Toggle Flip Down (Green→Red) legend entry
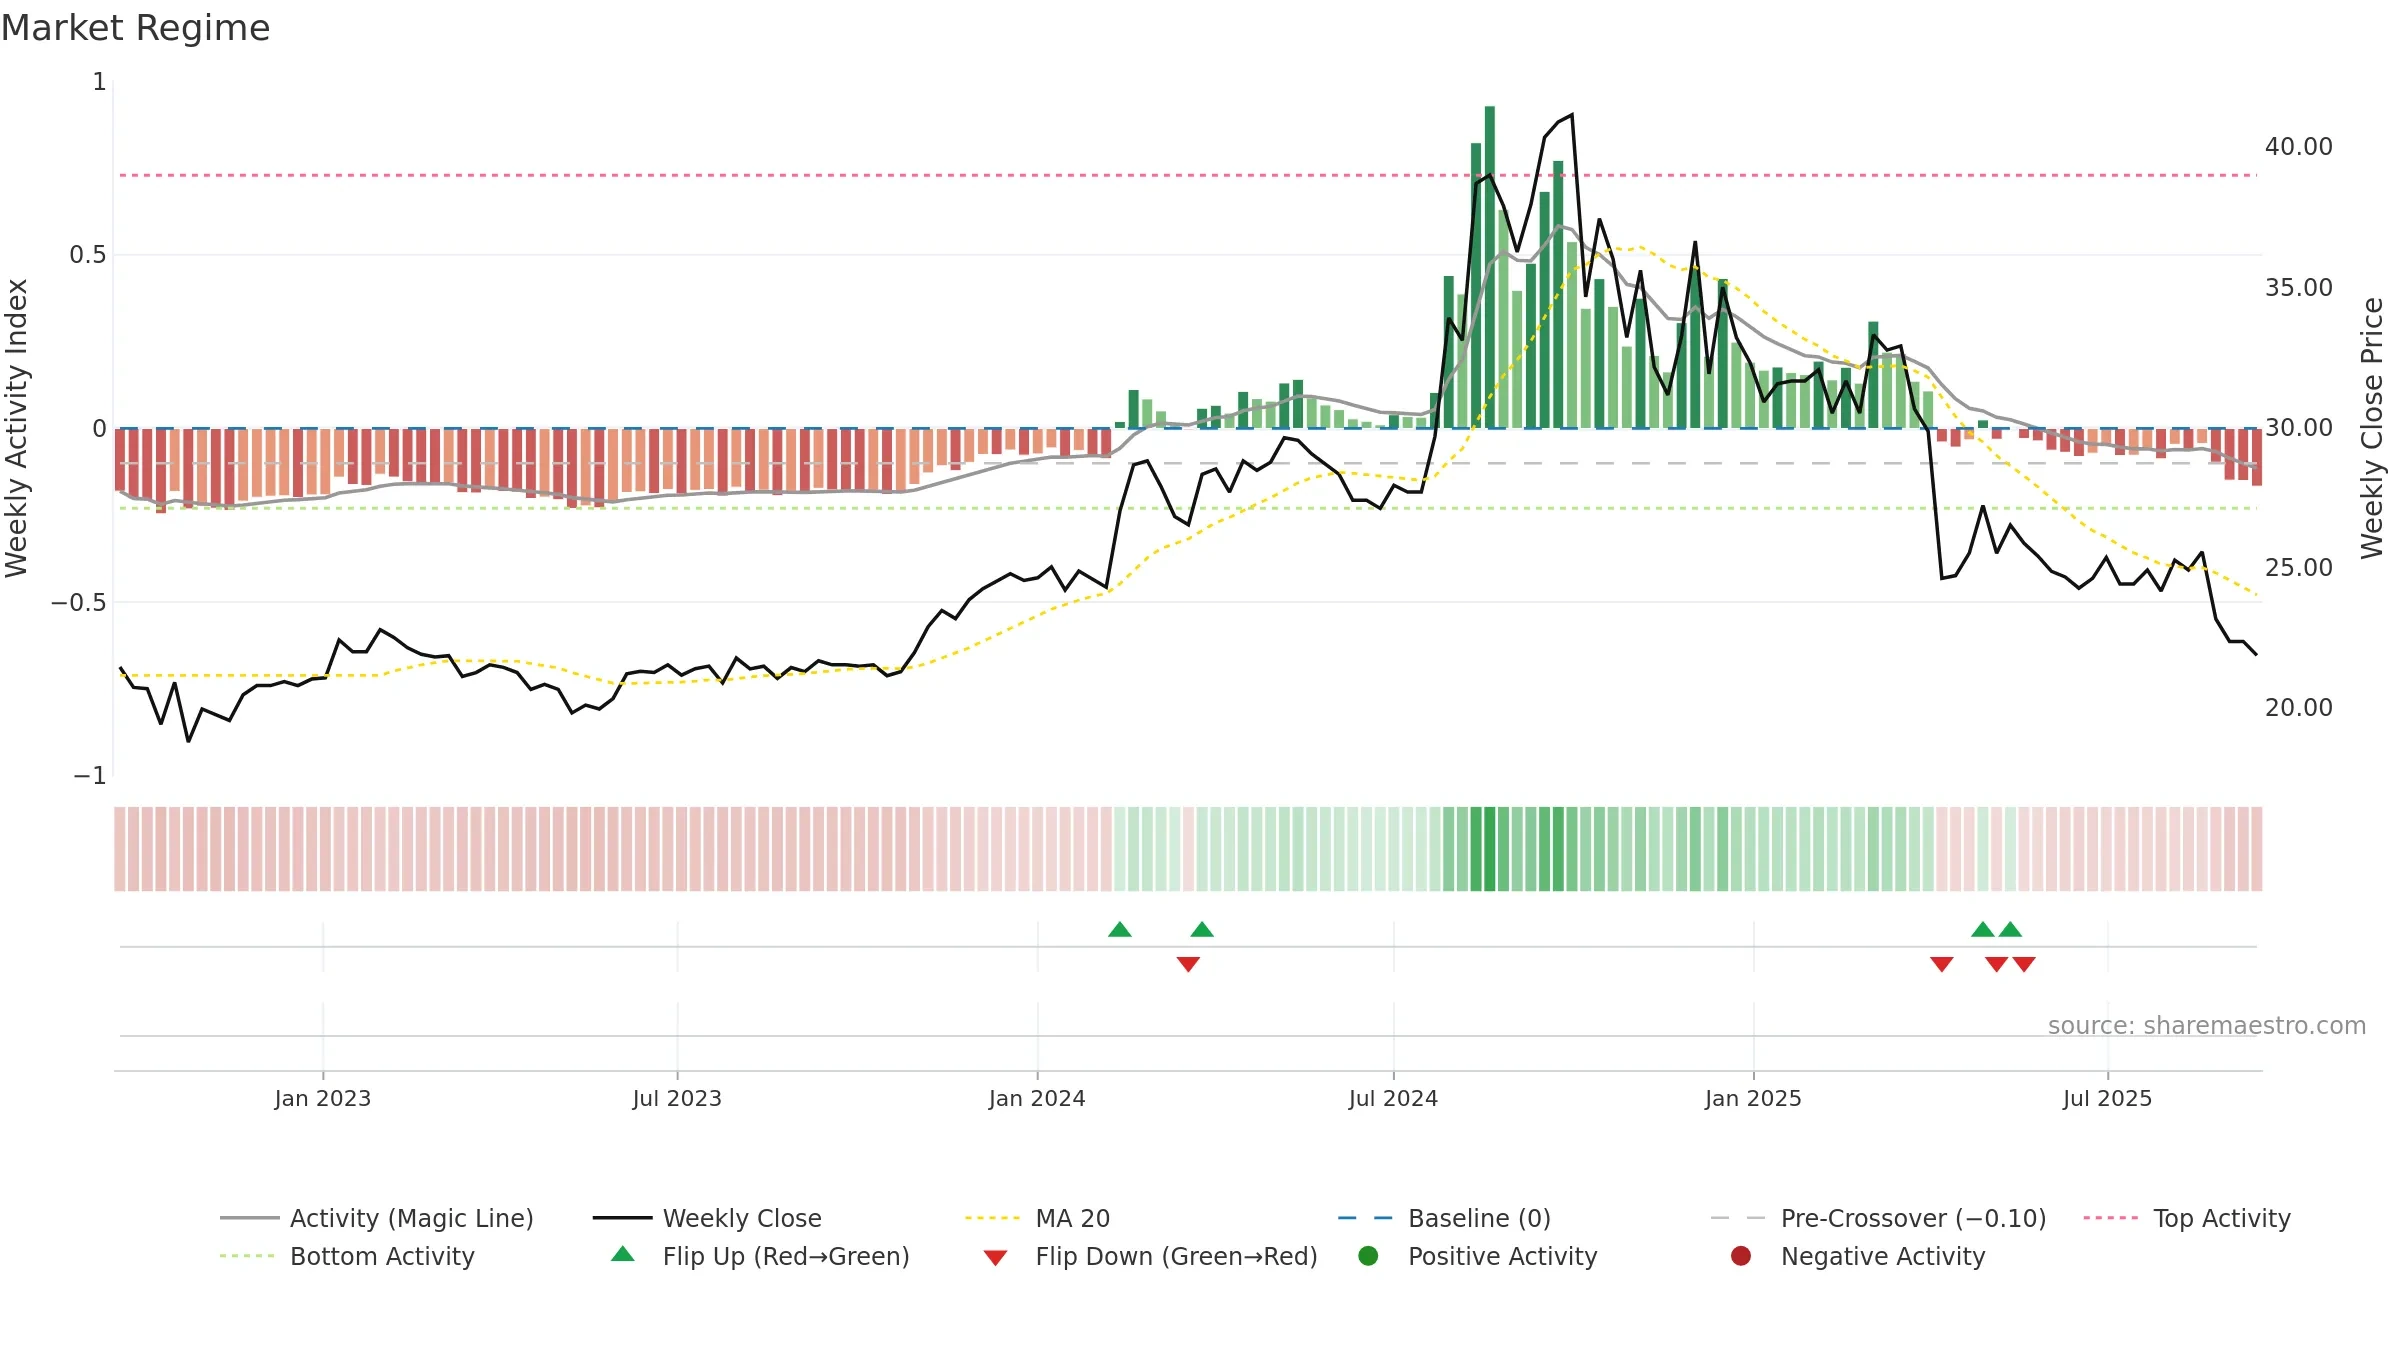The height and width of the screenshot is (1350, 2400). [x=1150, y=1256]
